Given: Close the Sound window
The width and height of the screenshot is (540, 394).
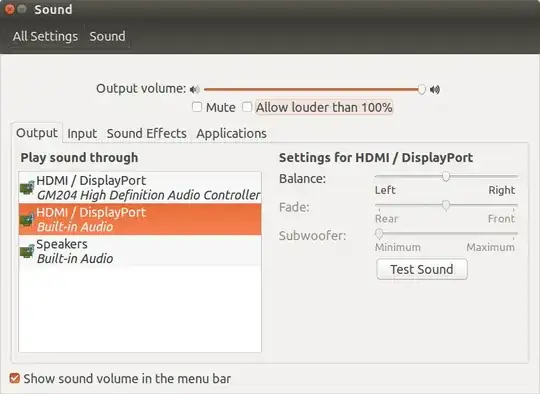Looking at the screenshot, I should tap(10, 9).
